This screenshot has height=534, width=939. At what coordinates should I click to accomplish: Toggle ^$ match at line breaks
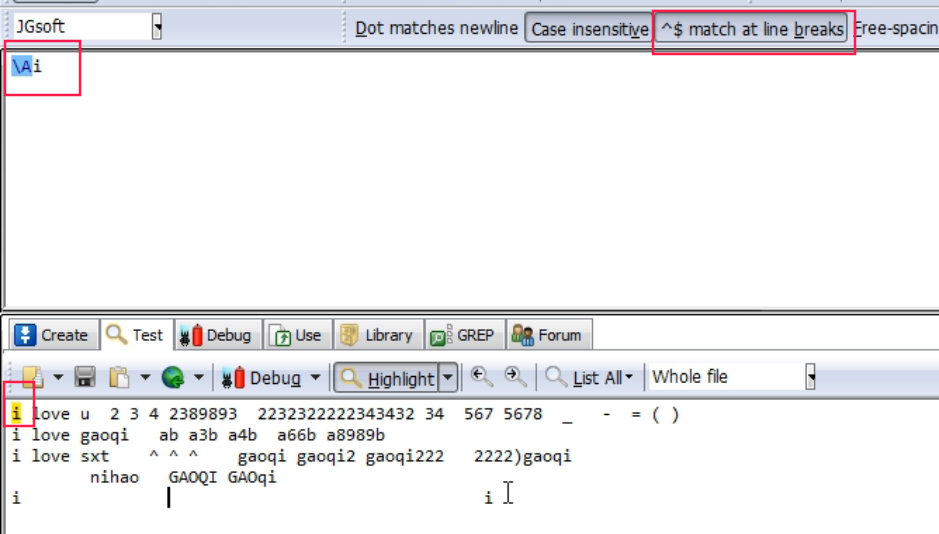pos(752,28)
